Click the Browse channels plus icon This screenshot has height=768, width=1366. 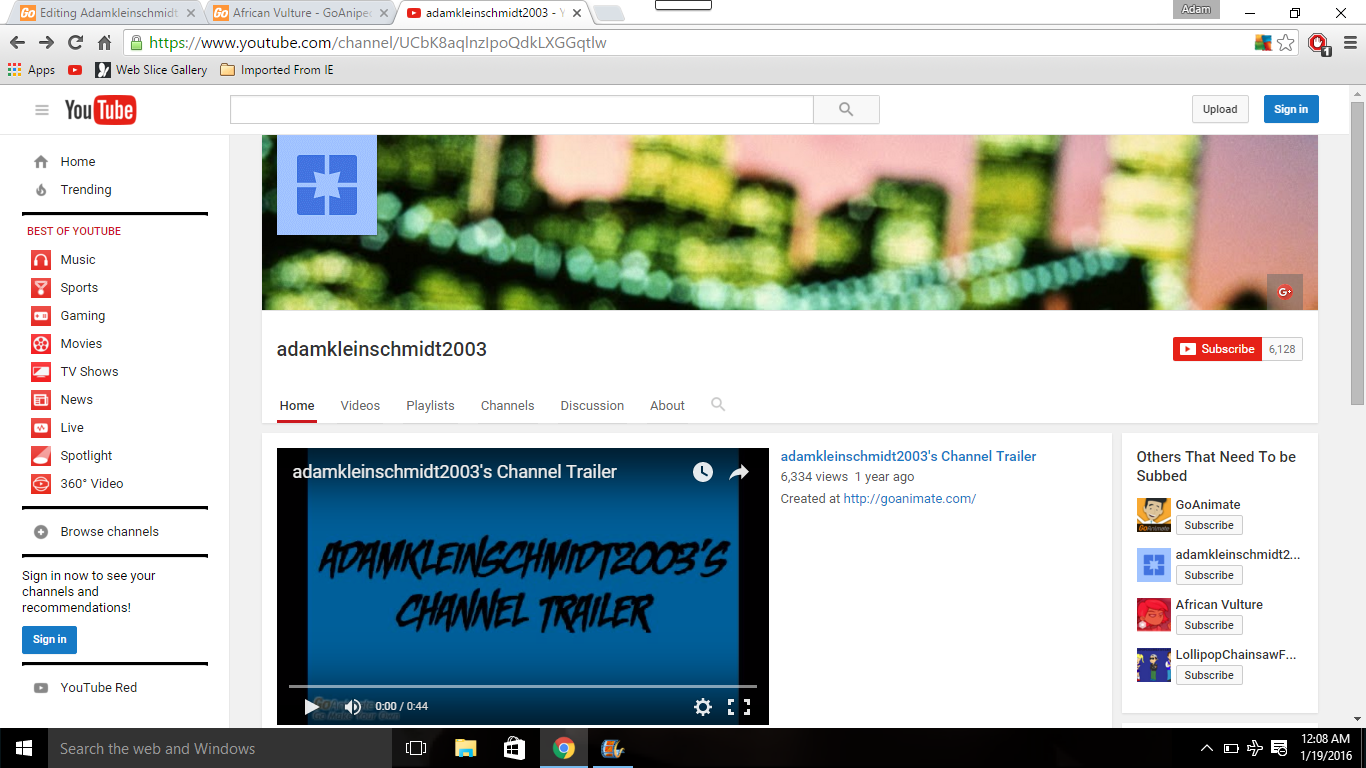click(41, 532)
